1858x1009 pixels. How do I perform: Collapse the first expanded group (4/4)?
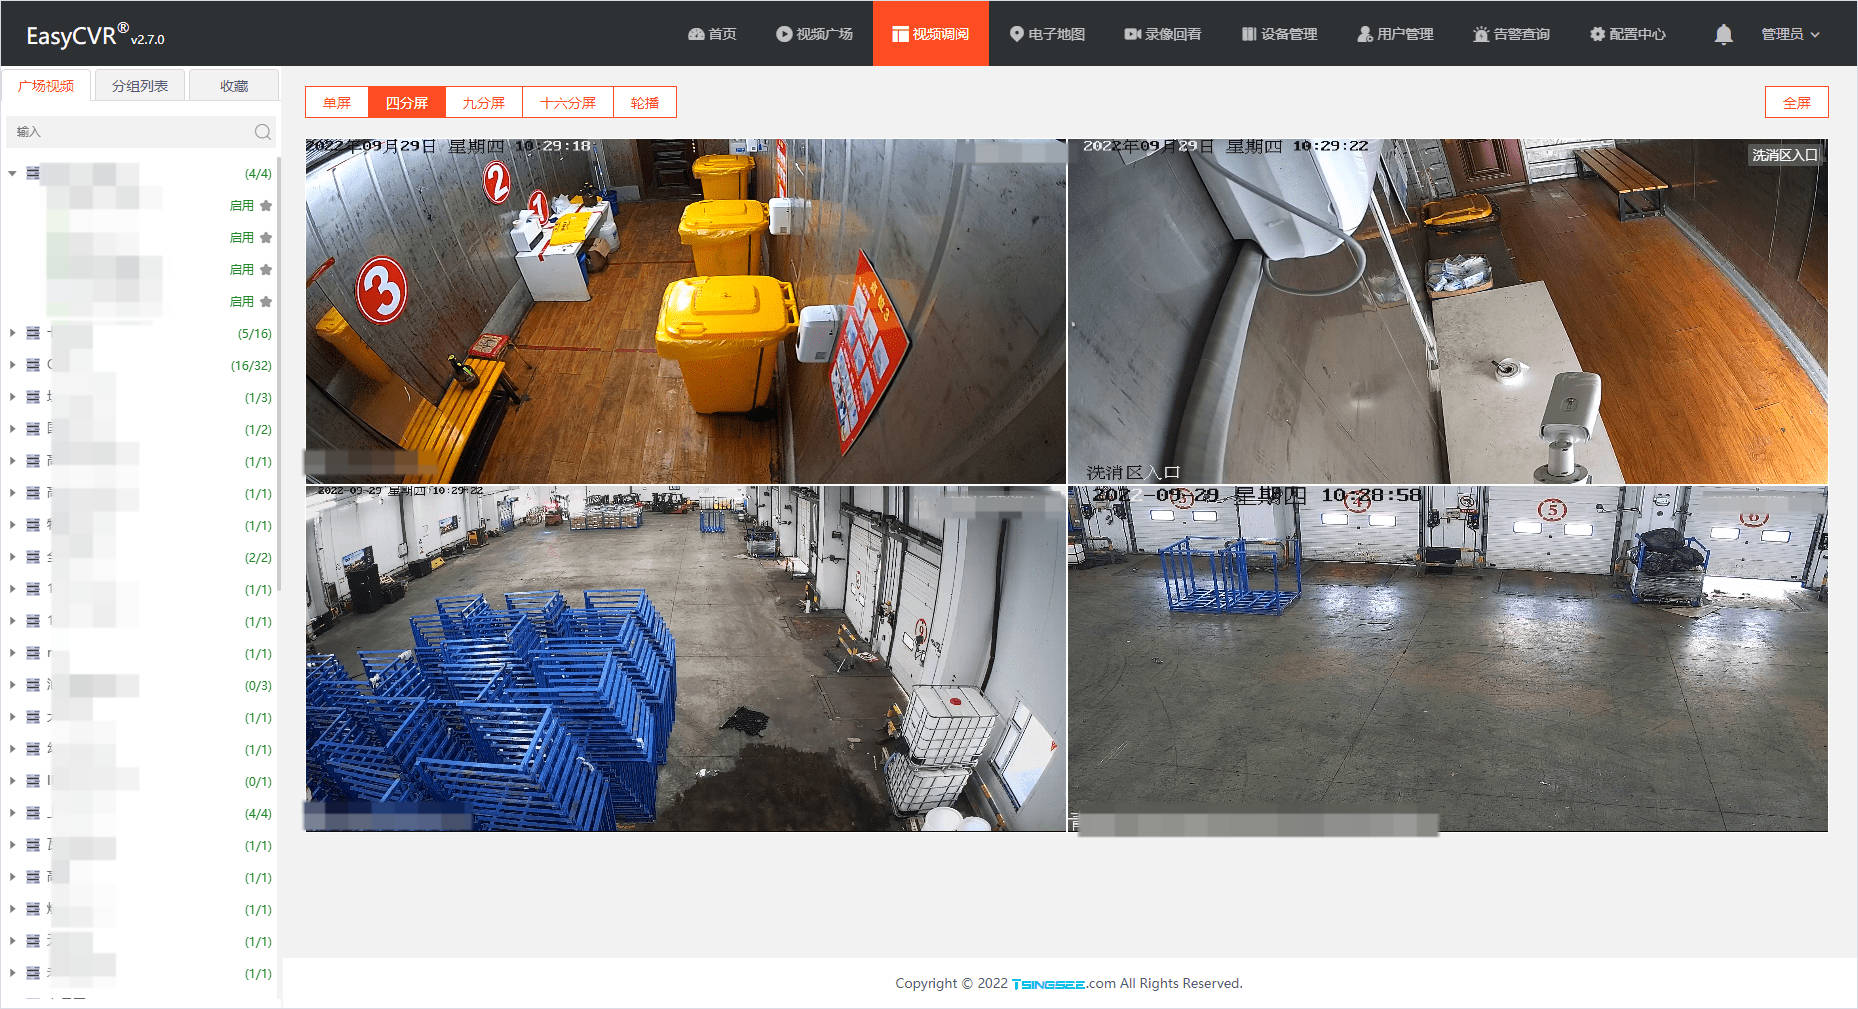click(12, 174)
